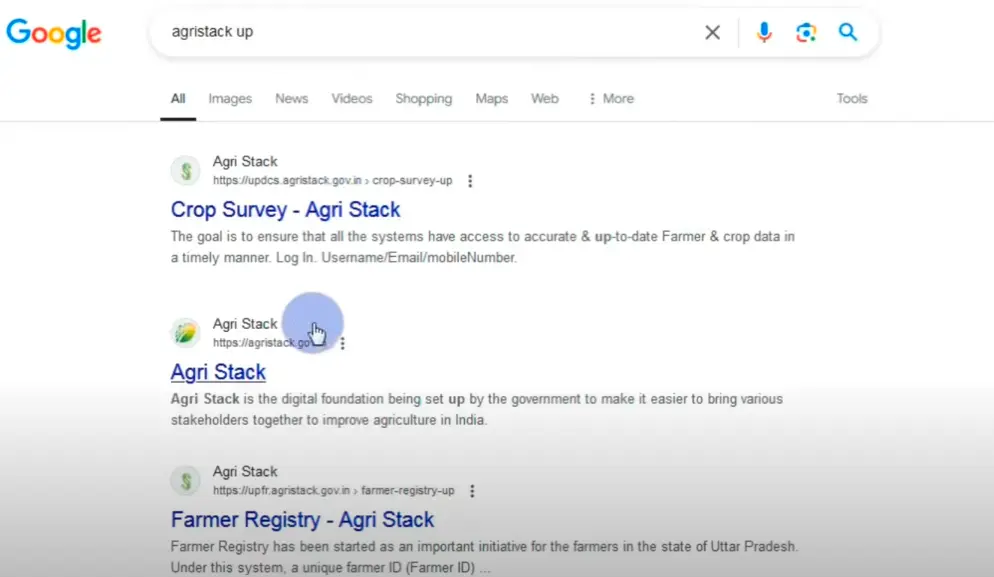Click the Agri Stack leaf favicon
The image size is (994, 577).
click(x=185, y=331)
